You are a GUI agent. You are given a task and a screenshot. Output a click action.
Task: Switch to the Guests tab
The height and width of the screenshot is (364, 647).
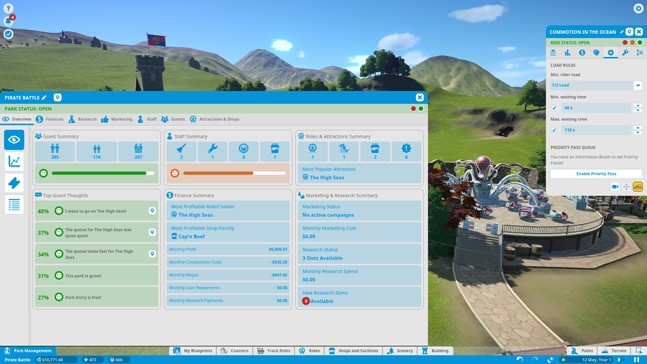[173, 119]
